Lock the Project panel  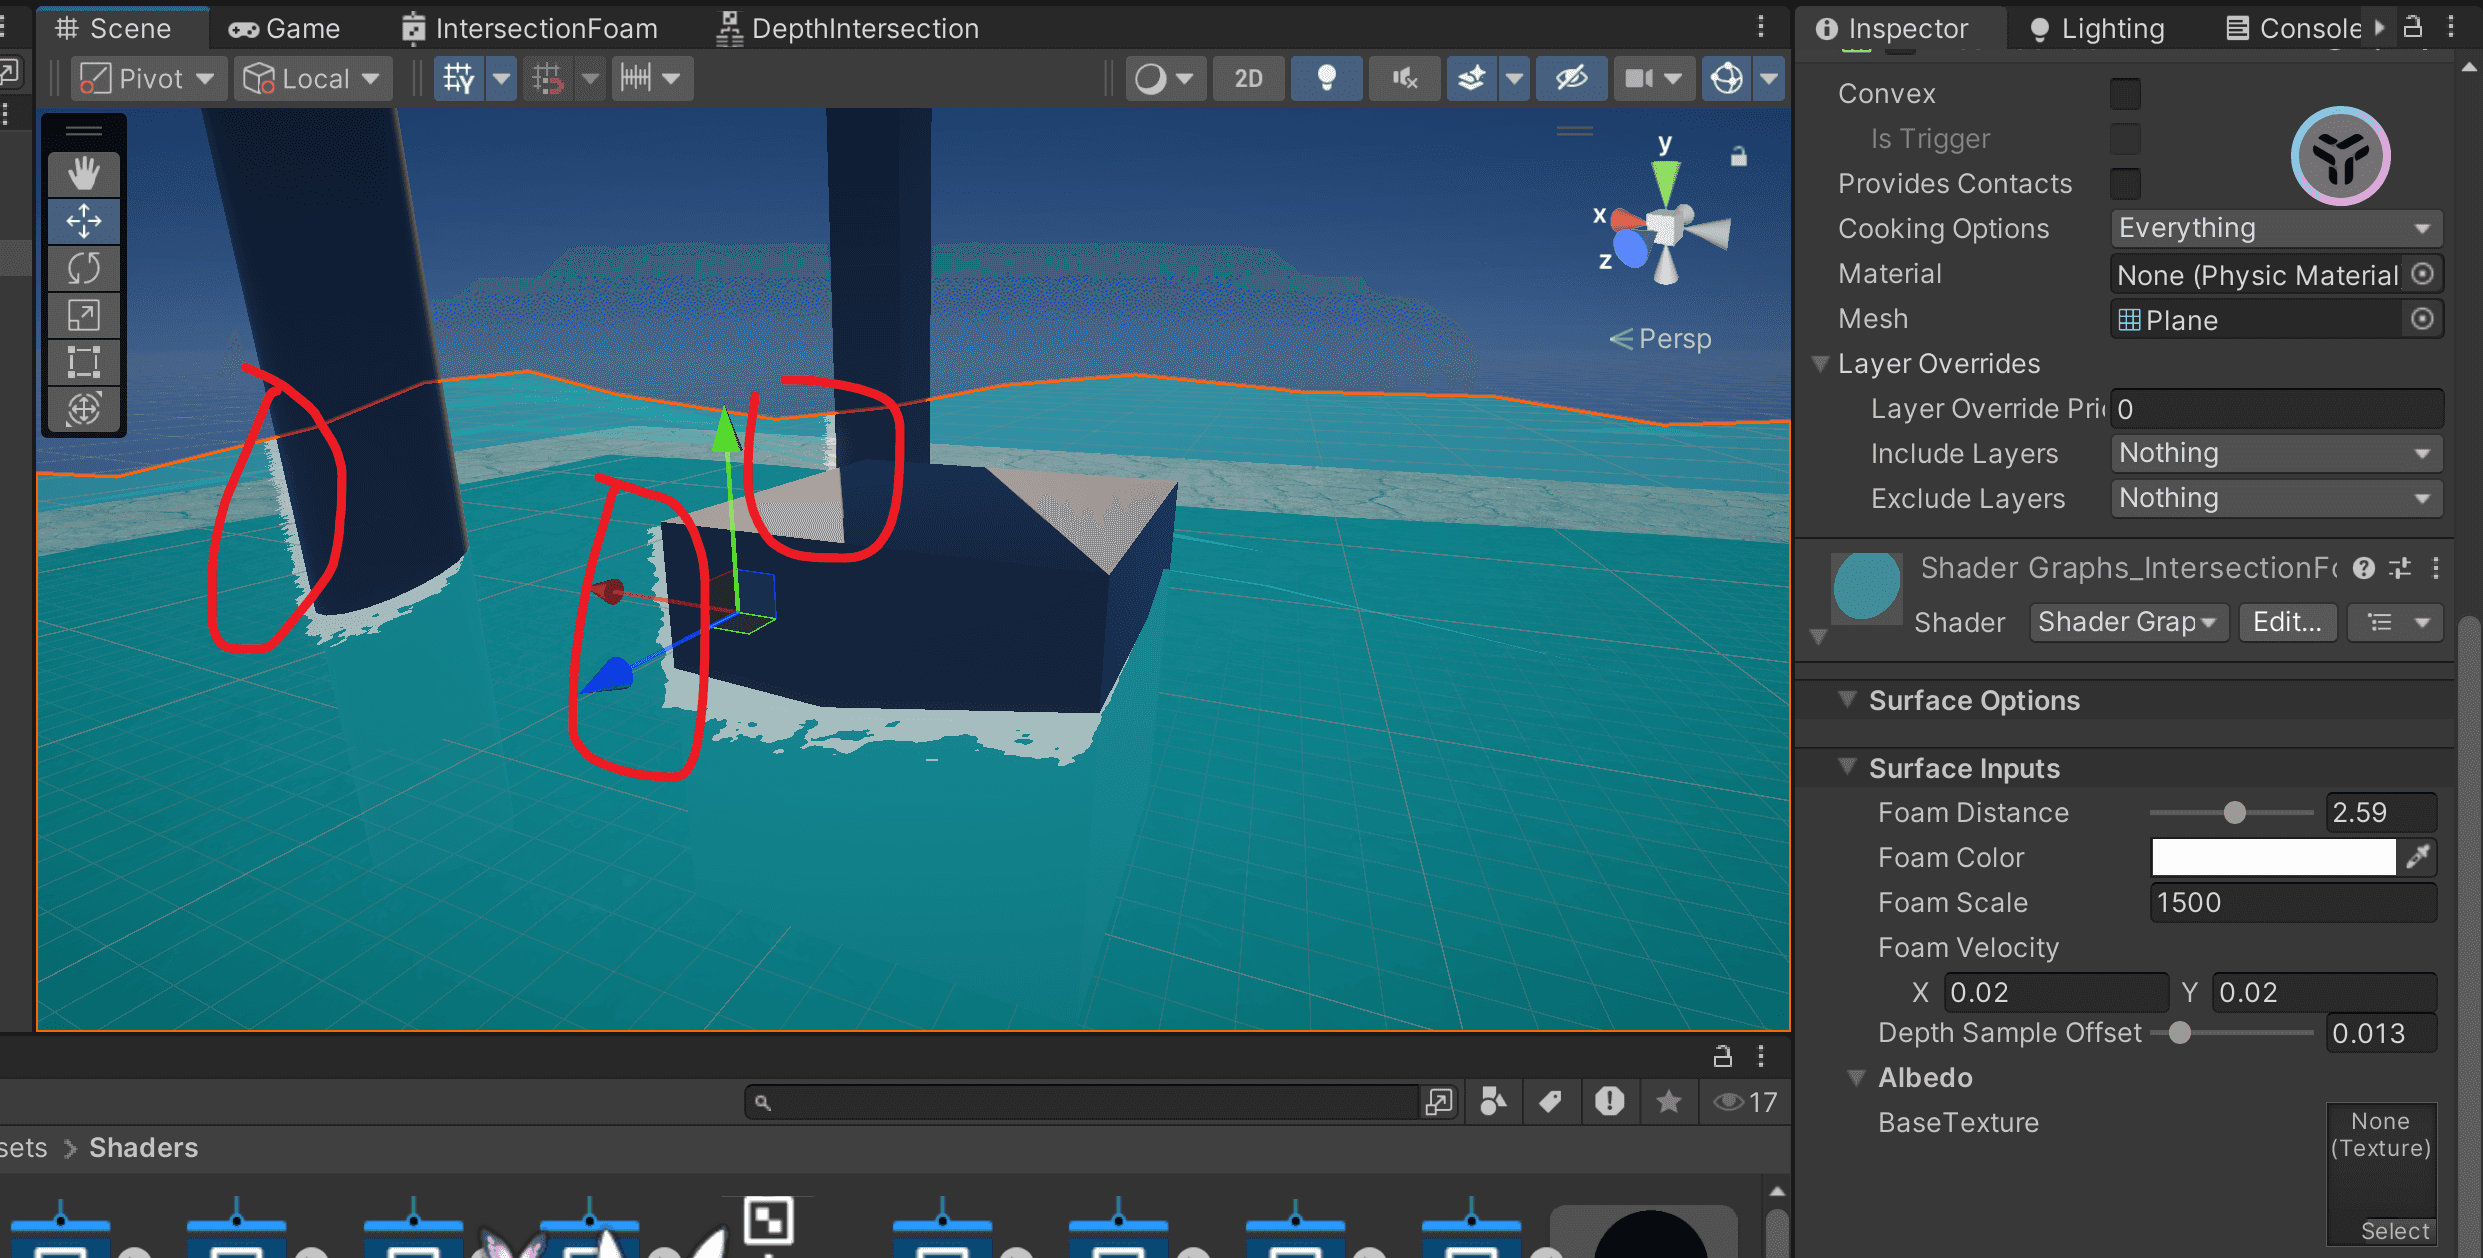tap(1723, 1056)
